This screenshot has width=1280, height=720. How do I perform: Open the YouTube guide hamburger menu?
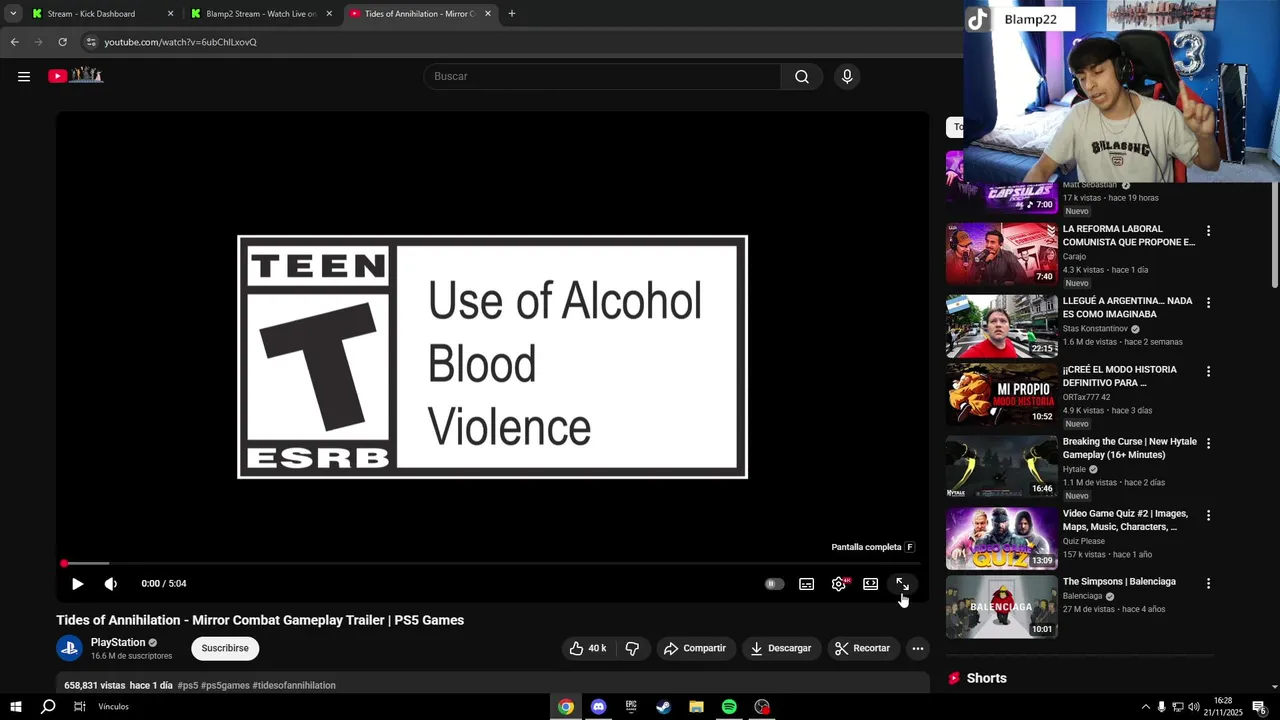coord(24,76)
